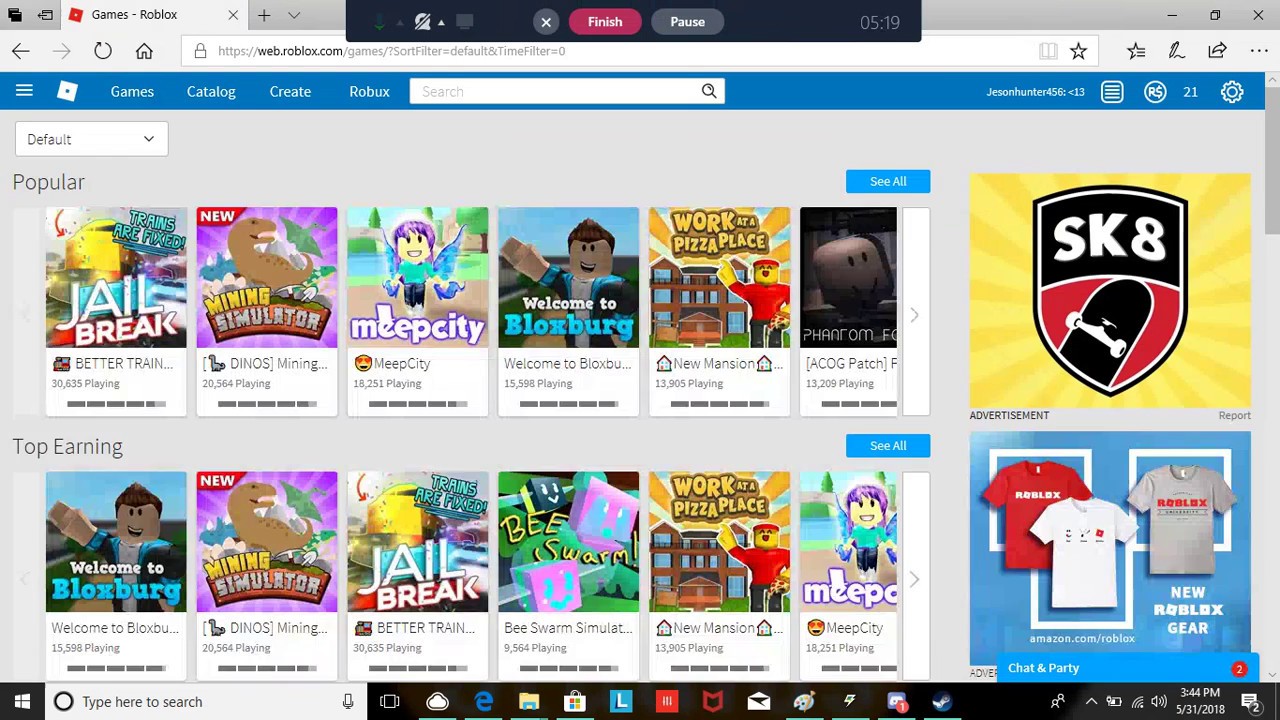This screenshot has width=1280, height=720.
Task: Open Games in navigation bar
Action: tap(132, 91)
